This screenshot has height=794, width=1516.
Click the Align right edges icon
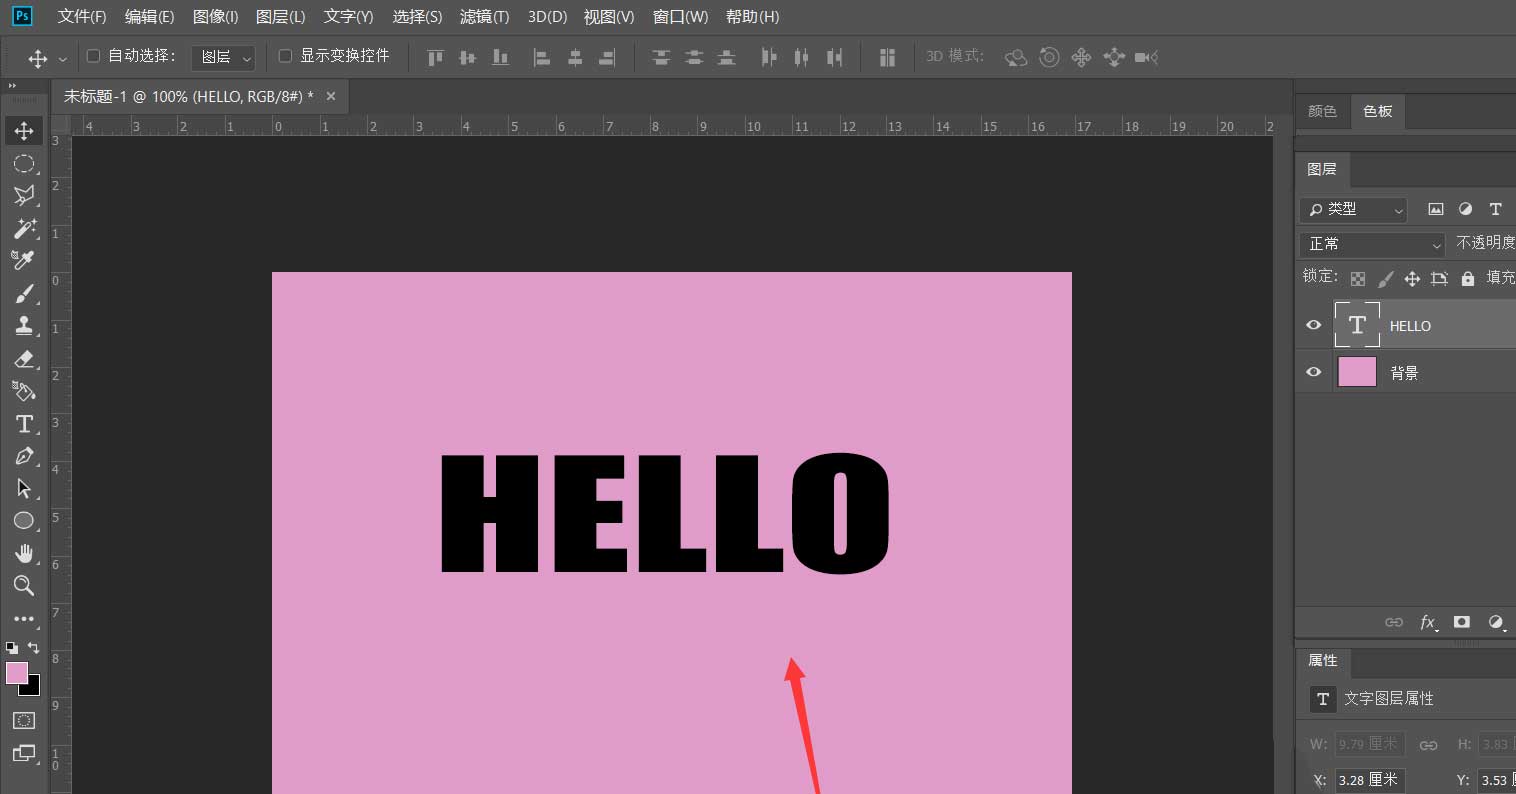coord(606,57)
